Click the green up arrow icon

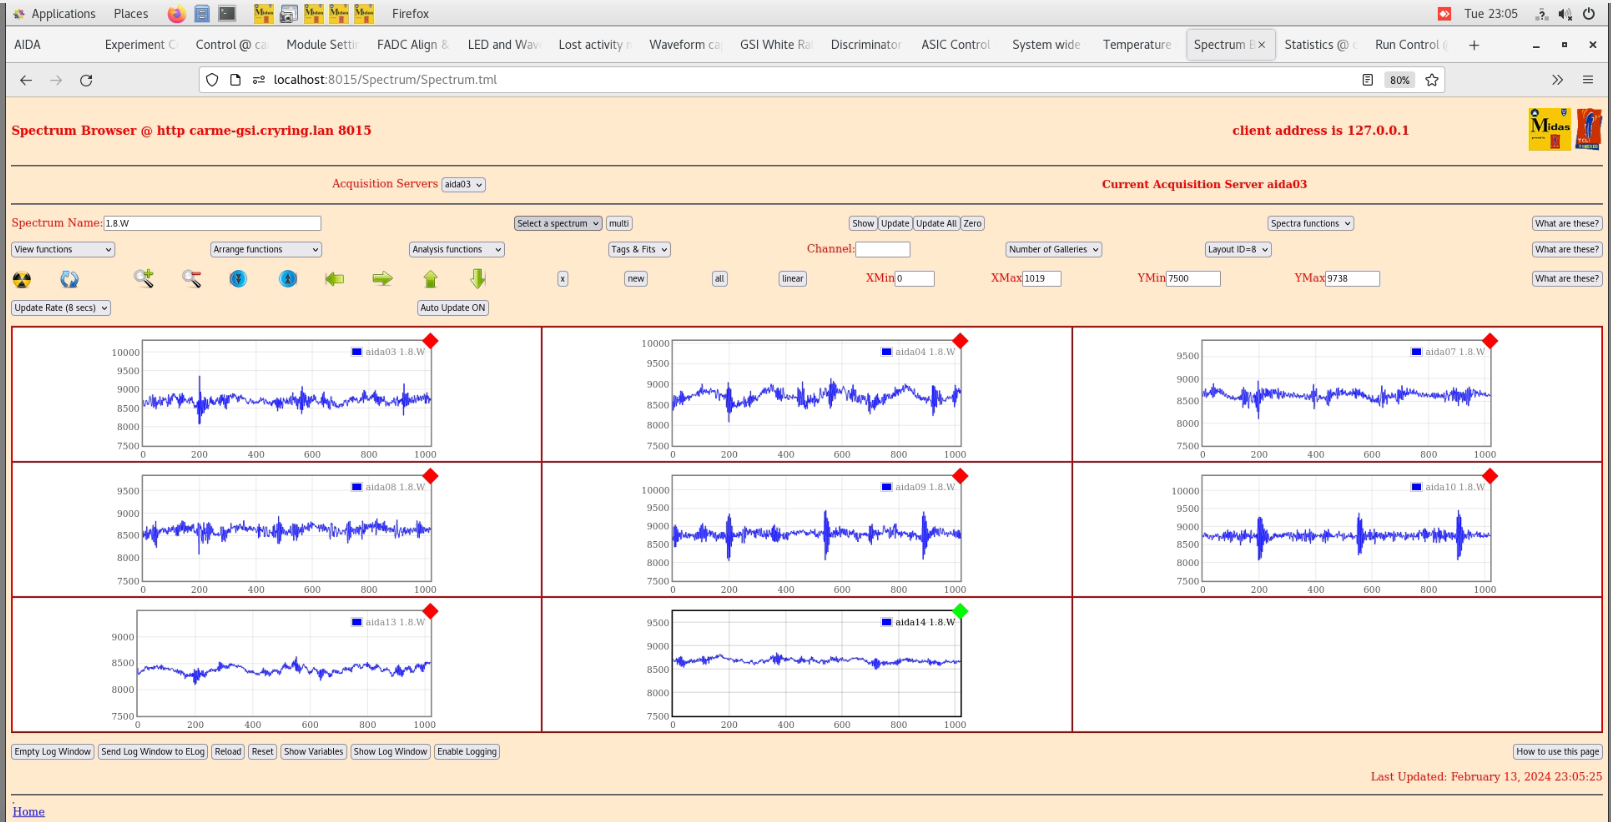[x=431, y=279]
